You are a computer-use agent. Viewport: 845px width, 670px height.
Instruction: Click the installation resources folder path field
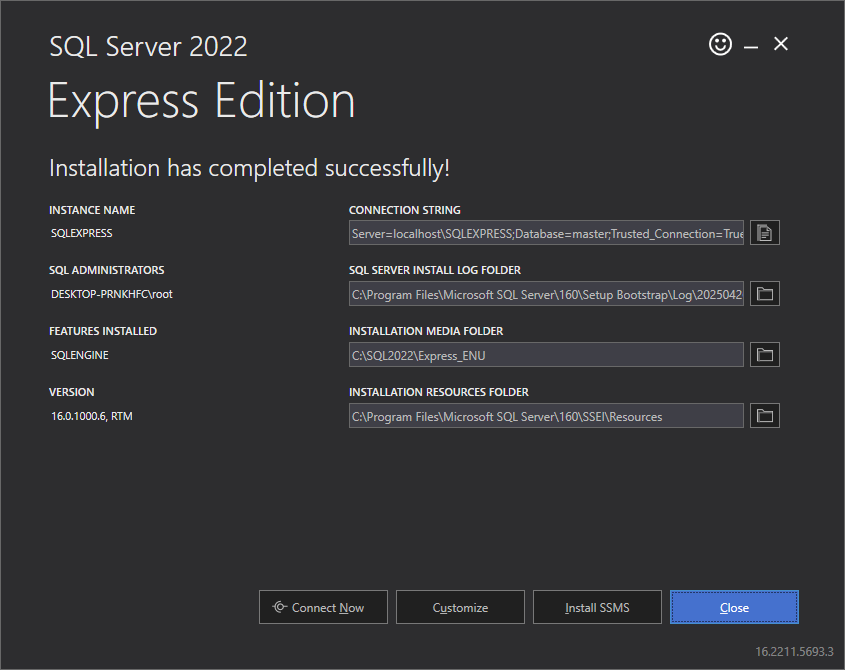coord(545,415)
